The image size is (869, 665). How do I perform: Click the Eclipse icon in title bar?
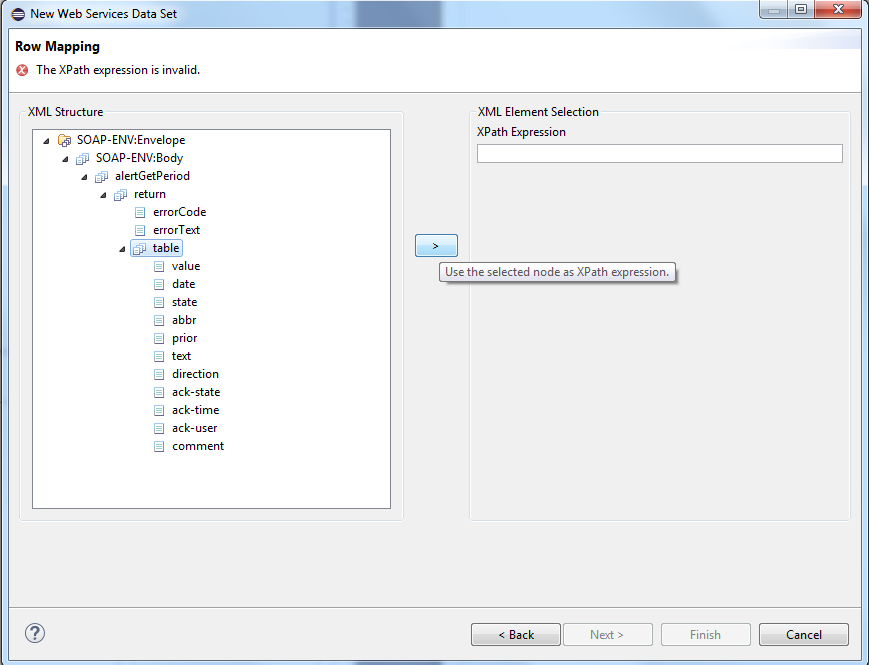coord(18,14)
